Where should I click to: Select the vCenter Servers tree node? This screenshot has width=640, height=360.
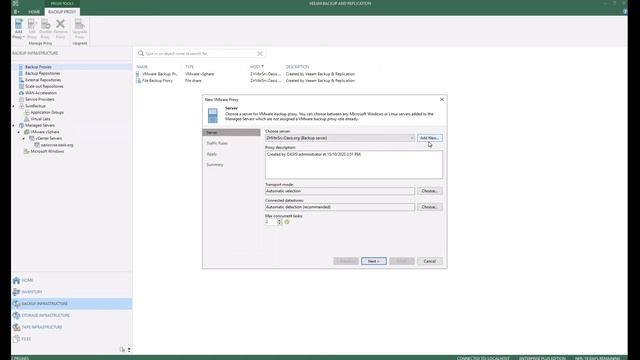click(49, 138)
